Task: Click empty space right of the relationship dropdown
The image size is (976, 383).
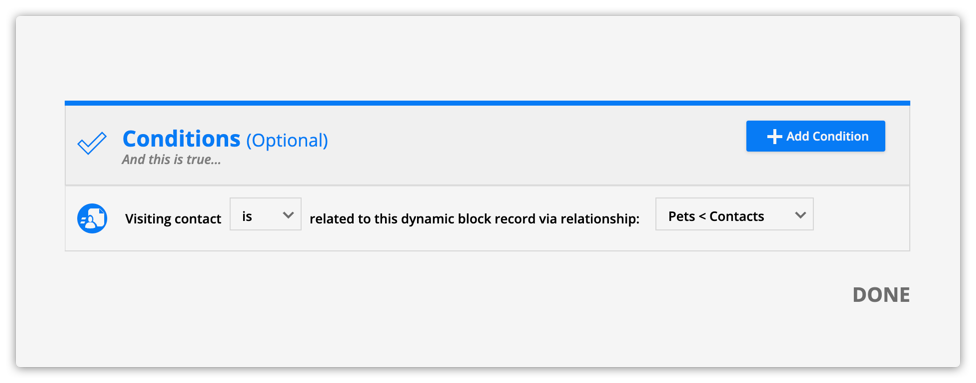Action: tap(861, 218)
